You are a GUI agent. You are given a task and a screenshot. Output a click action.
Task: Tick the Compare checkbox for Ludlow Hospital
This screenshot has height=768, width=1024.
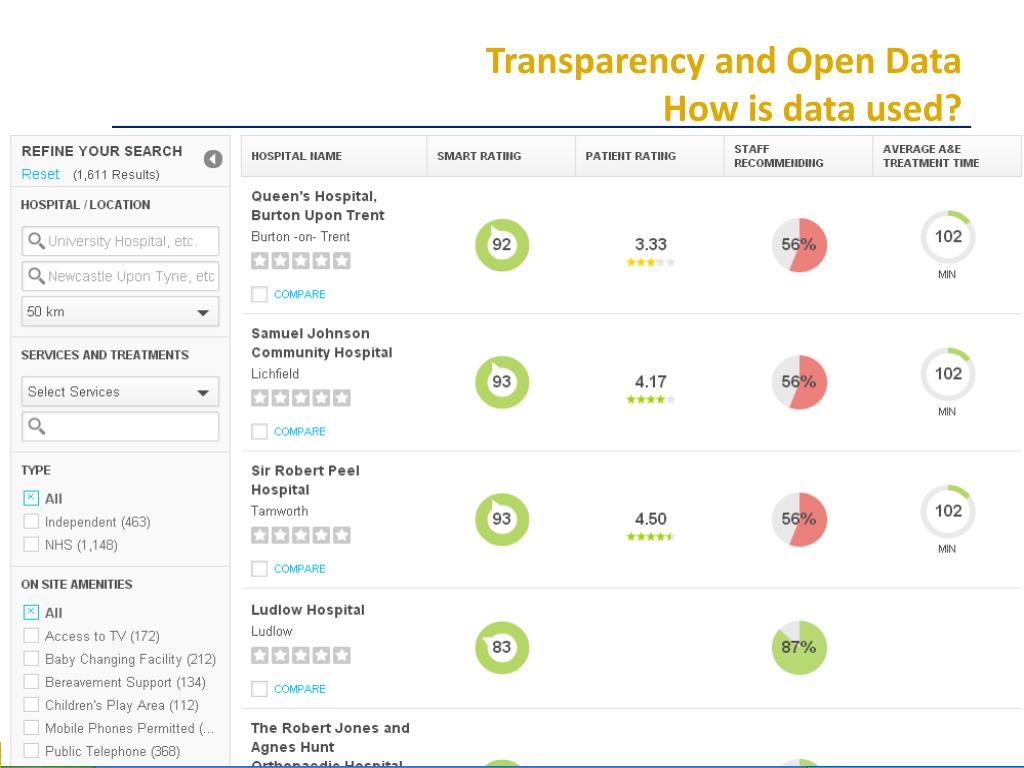click(x=259, y=689)
